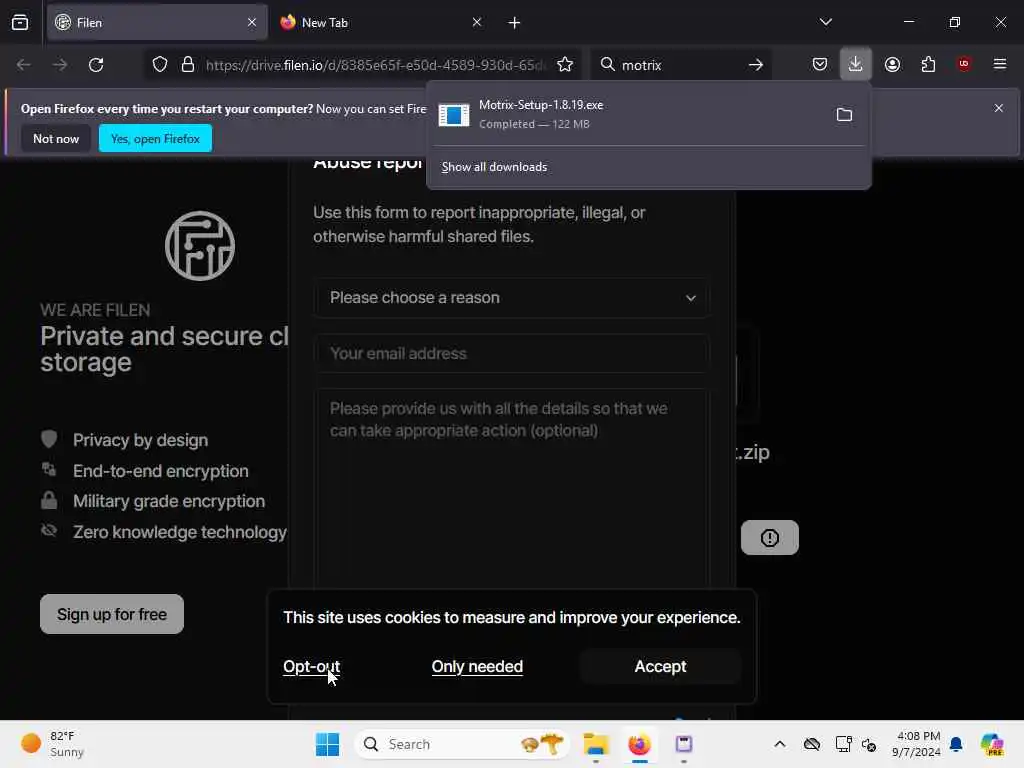The image size is (1024, 768).
Task: Open the uBlock Origin extension icon
Action: [x=964, y=64]
